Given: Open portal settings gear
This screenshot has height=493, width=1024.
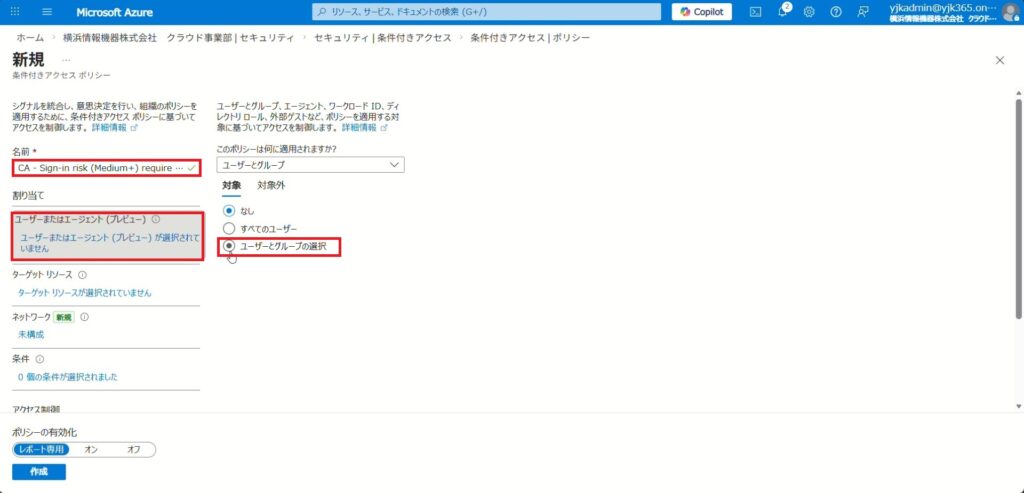Looking at the screenshot, I should (809, 12).
